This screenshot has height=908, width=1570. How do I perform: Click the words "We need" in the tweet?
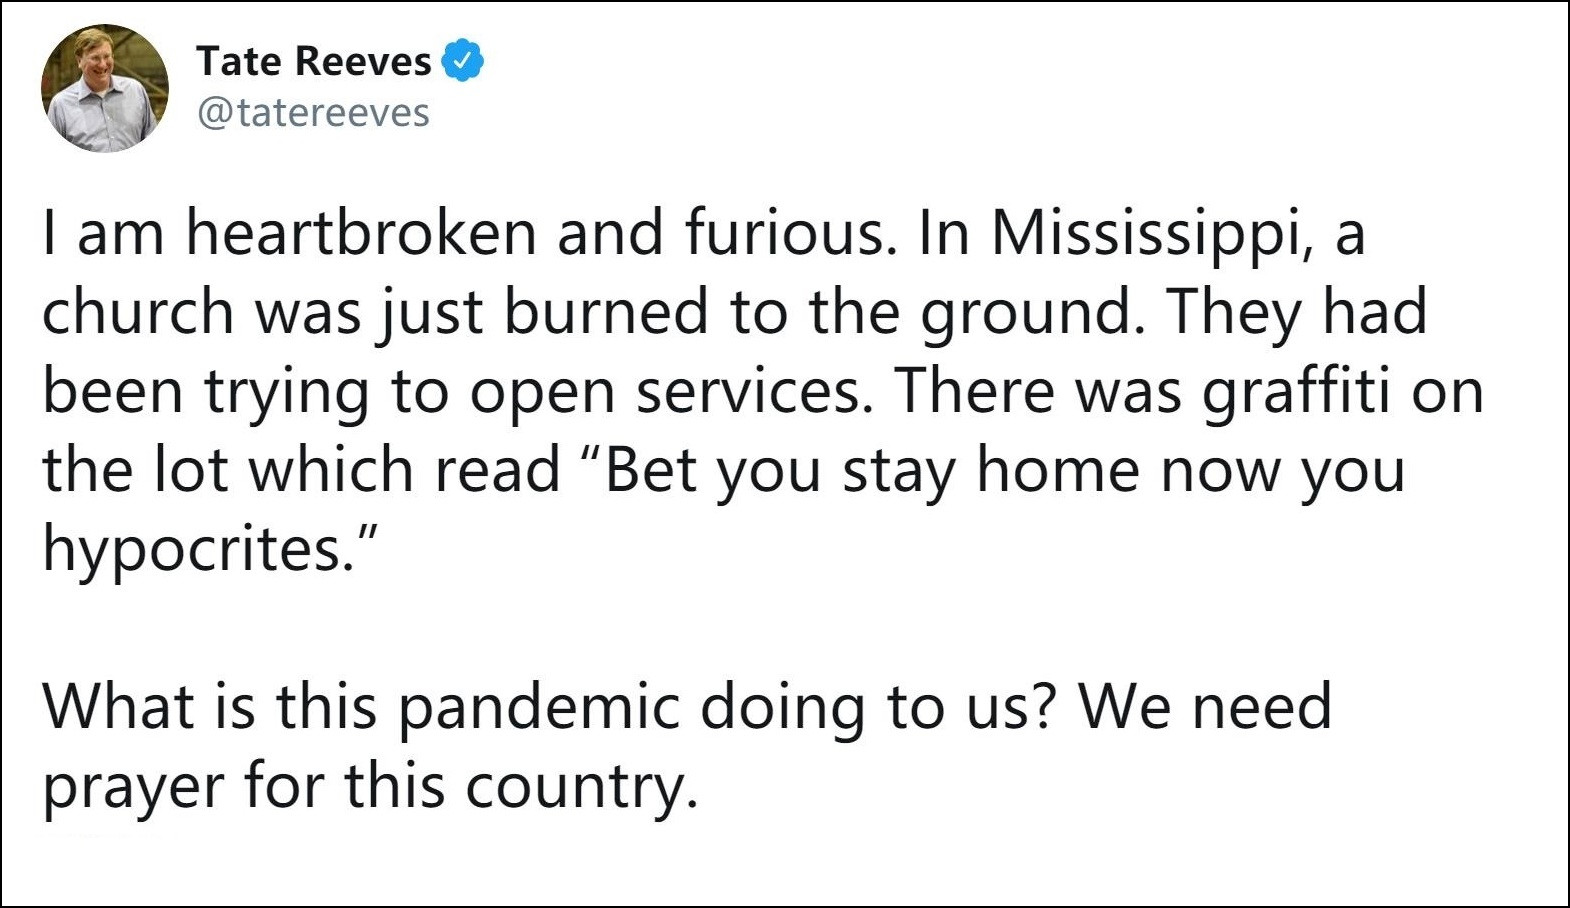(1205, 707)
